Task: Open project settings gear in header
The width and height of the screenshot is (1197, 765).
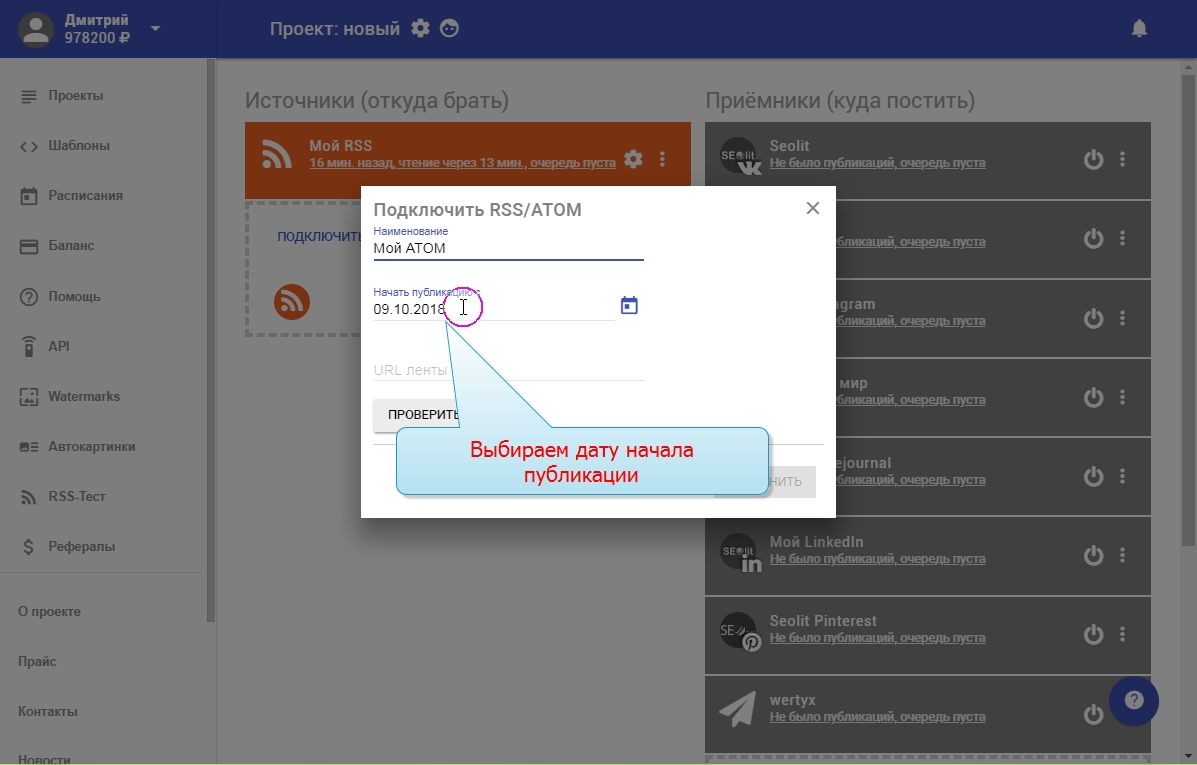Action: tap(421, 28)
